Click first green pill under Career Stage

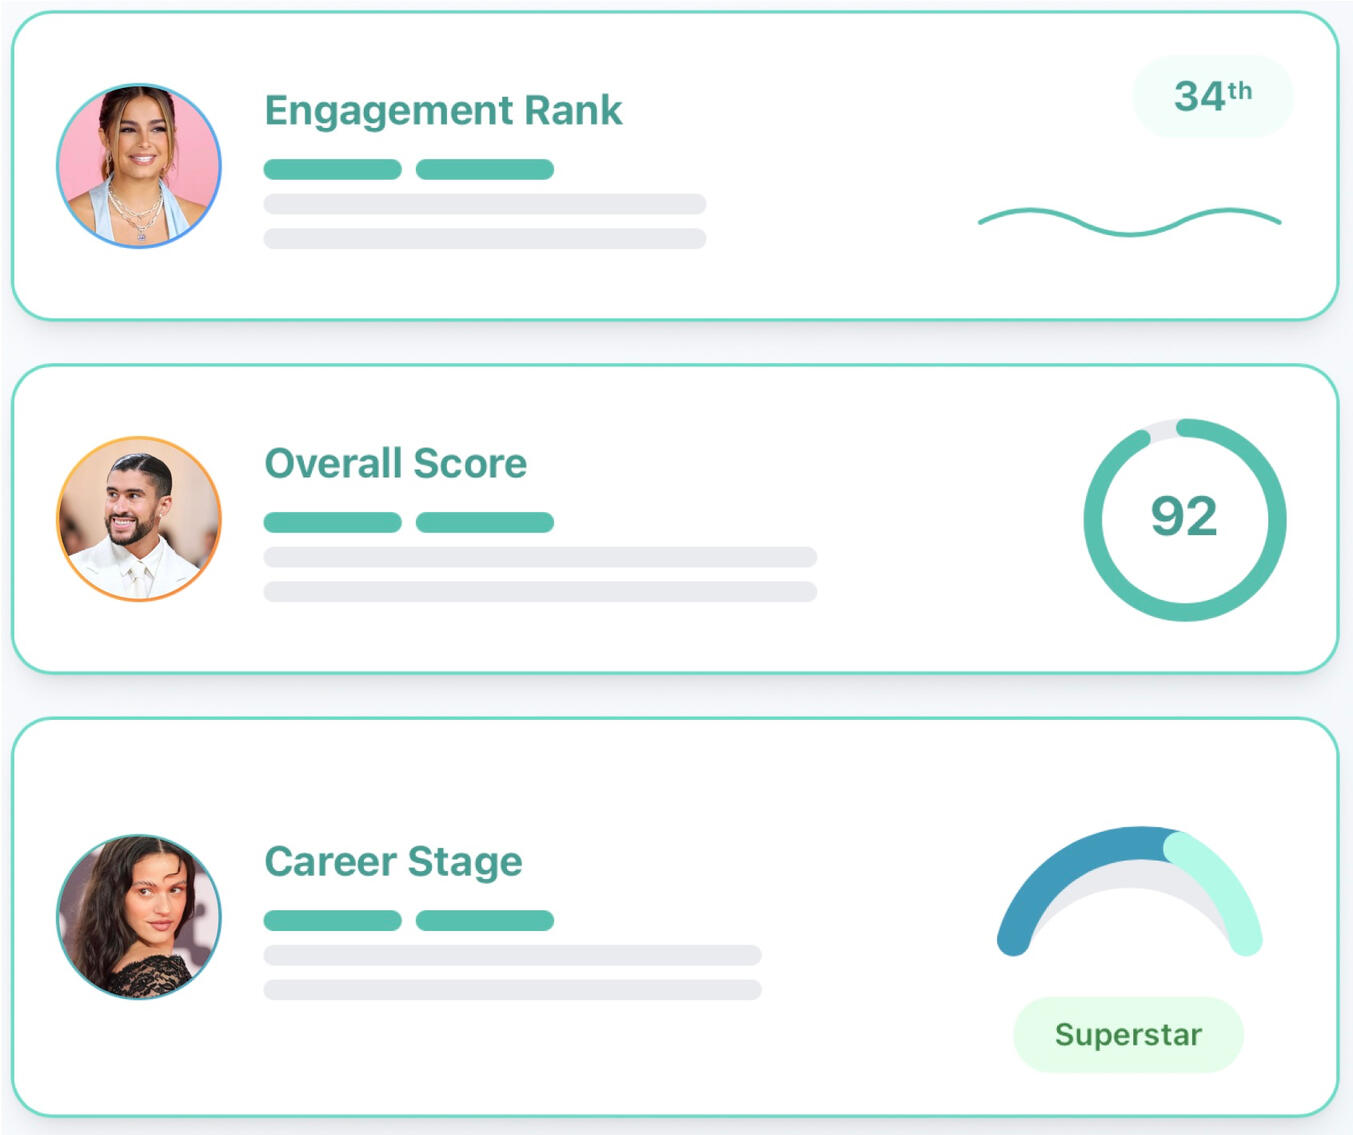click(x=332, y=921)
